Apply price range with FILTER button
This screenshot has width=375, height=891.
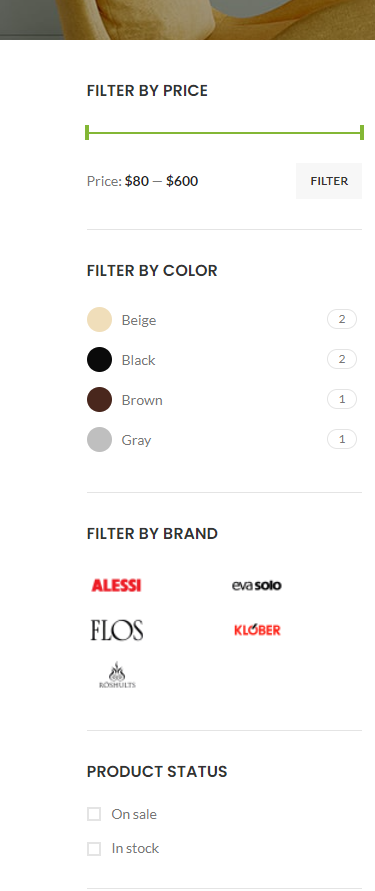coord(329,181)
